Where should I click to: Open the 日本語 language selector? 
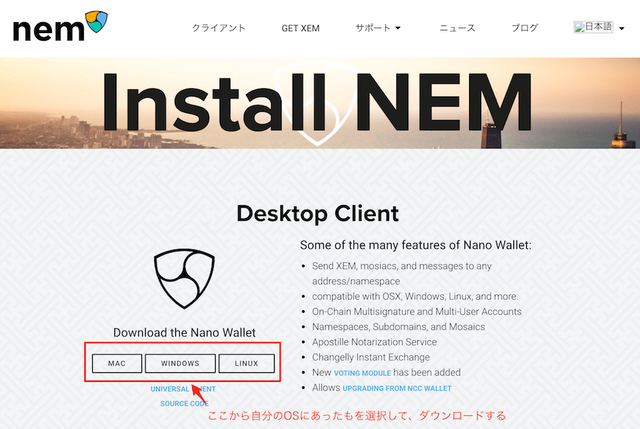point(599,27)
